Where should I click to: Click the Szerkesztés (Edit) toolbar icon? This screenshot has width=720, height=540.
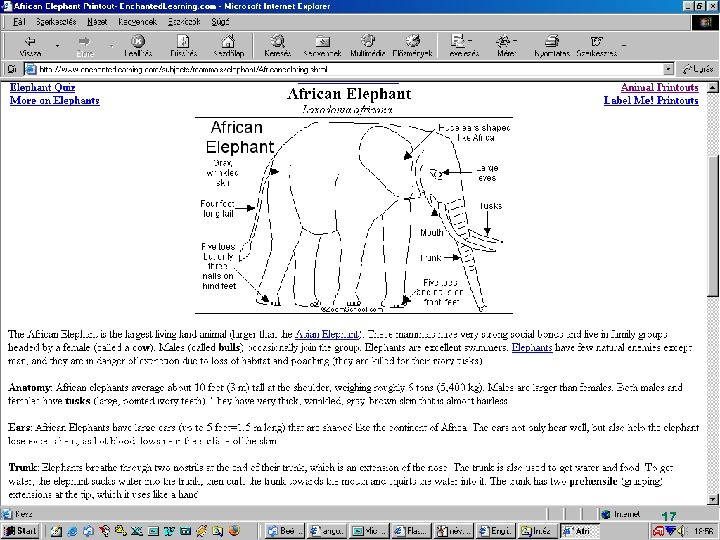click(x=596, y=45)
